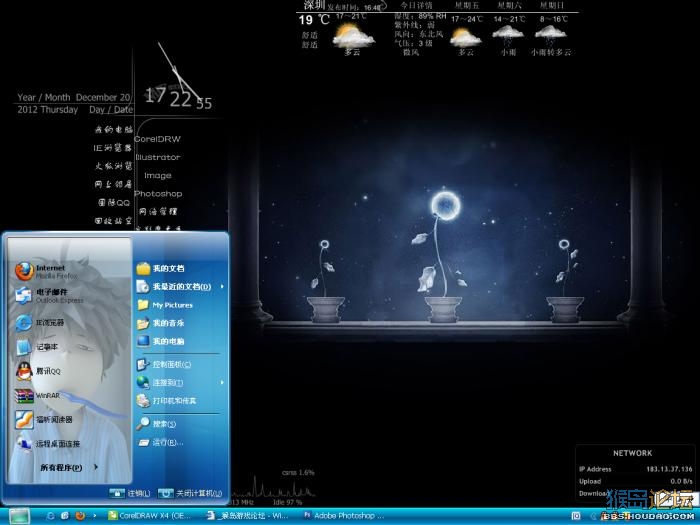Open 打印机和传真 Printers and Faxes
Screen dimensions: 700x525
[167, 401]
